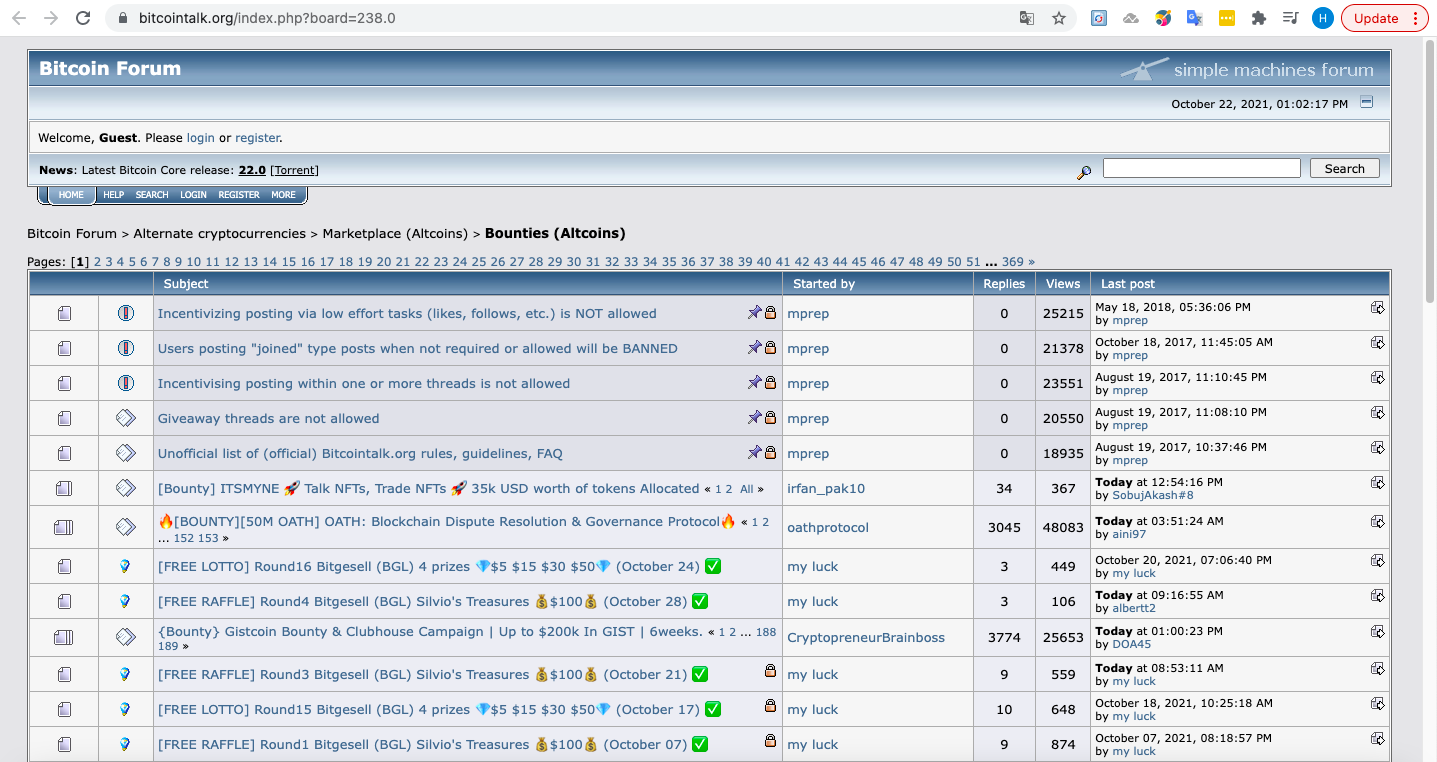
Task: Open ITSMYNE Talk NFTs bounty thread
Action: 429,488
